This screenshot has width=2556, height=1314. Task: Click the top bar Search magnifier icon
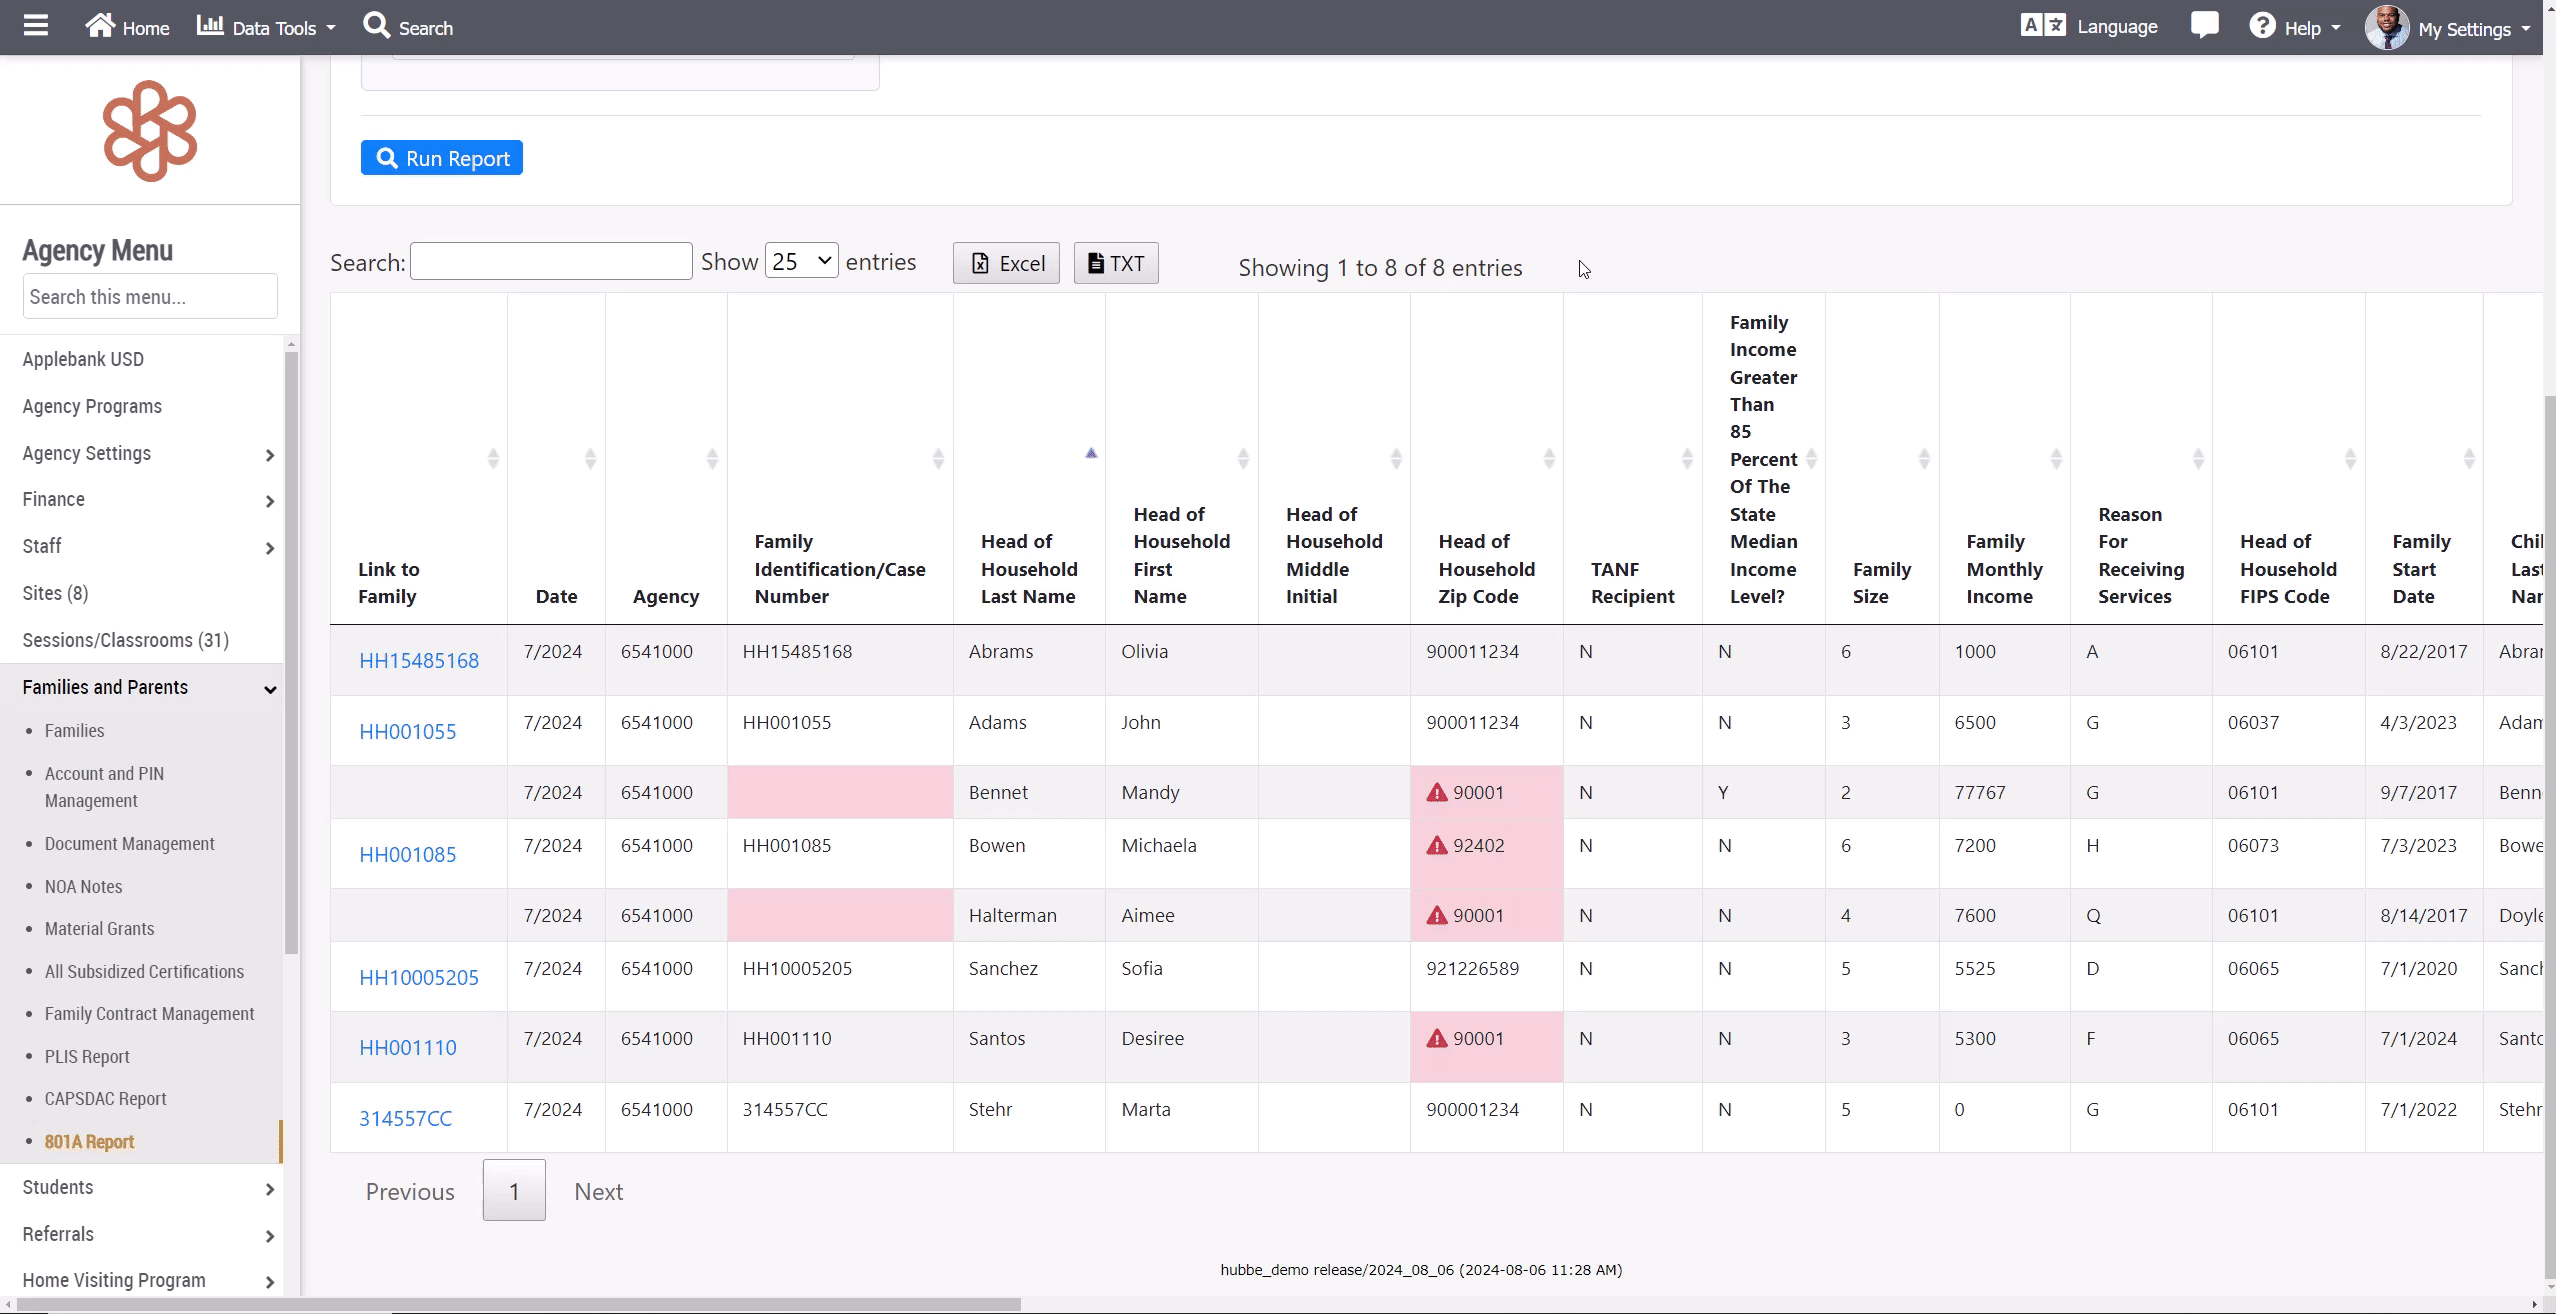coord(376,26)
